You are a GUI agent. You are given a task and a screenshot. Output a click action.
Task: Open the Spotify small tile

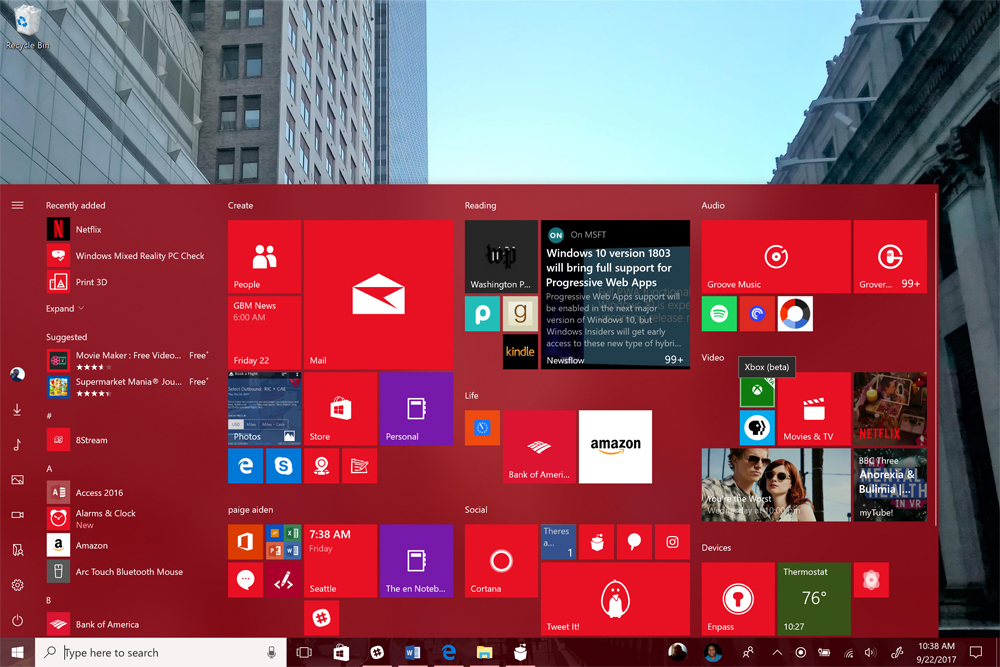(719, 314)
